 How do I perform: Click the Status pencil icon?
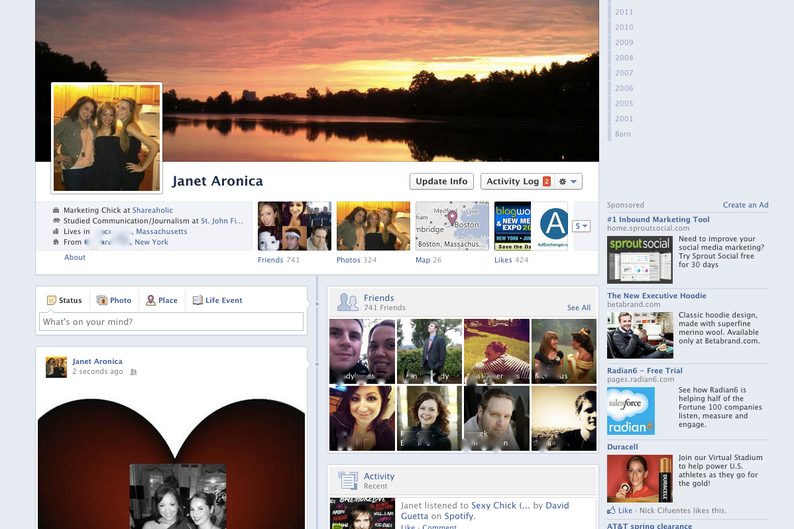tap(51, 300)
